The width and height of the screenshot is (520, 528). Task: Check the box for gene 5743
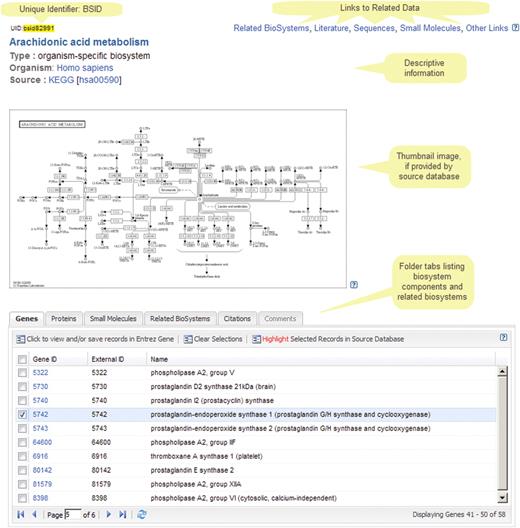22,428
